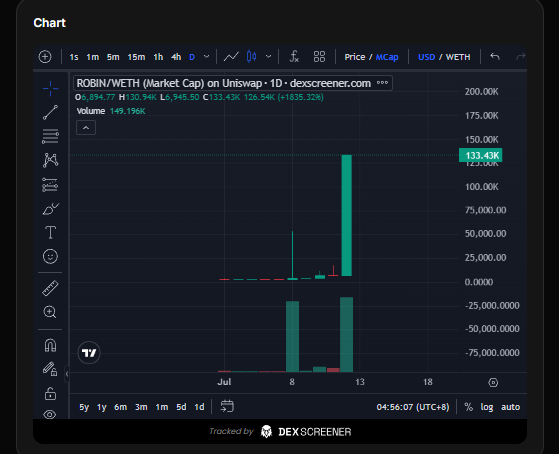Select WETH as quote currency

coord(458,57)
